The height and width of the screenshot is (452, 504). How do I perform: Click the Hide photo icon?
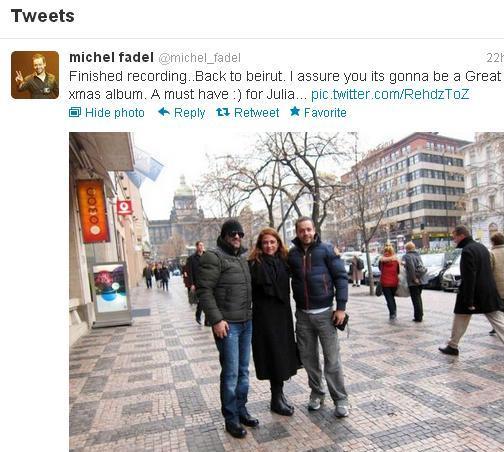tap(75, 112)
